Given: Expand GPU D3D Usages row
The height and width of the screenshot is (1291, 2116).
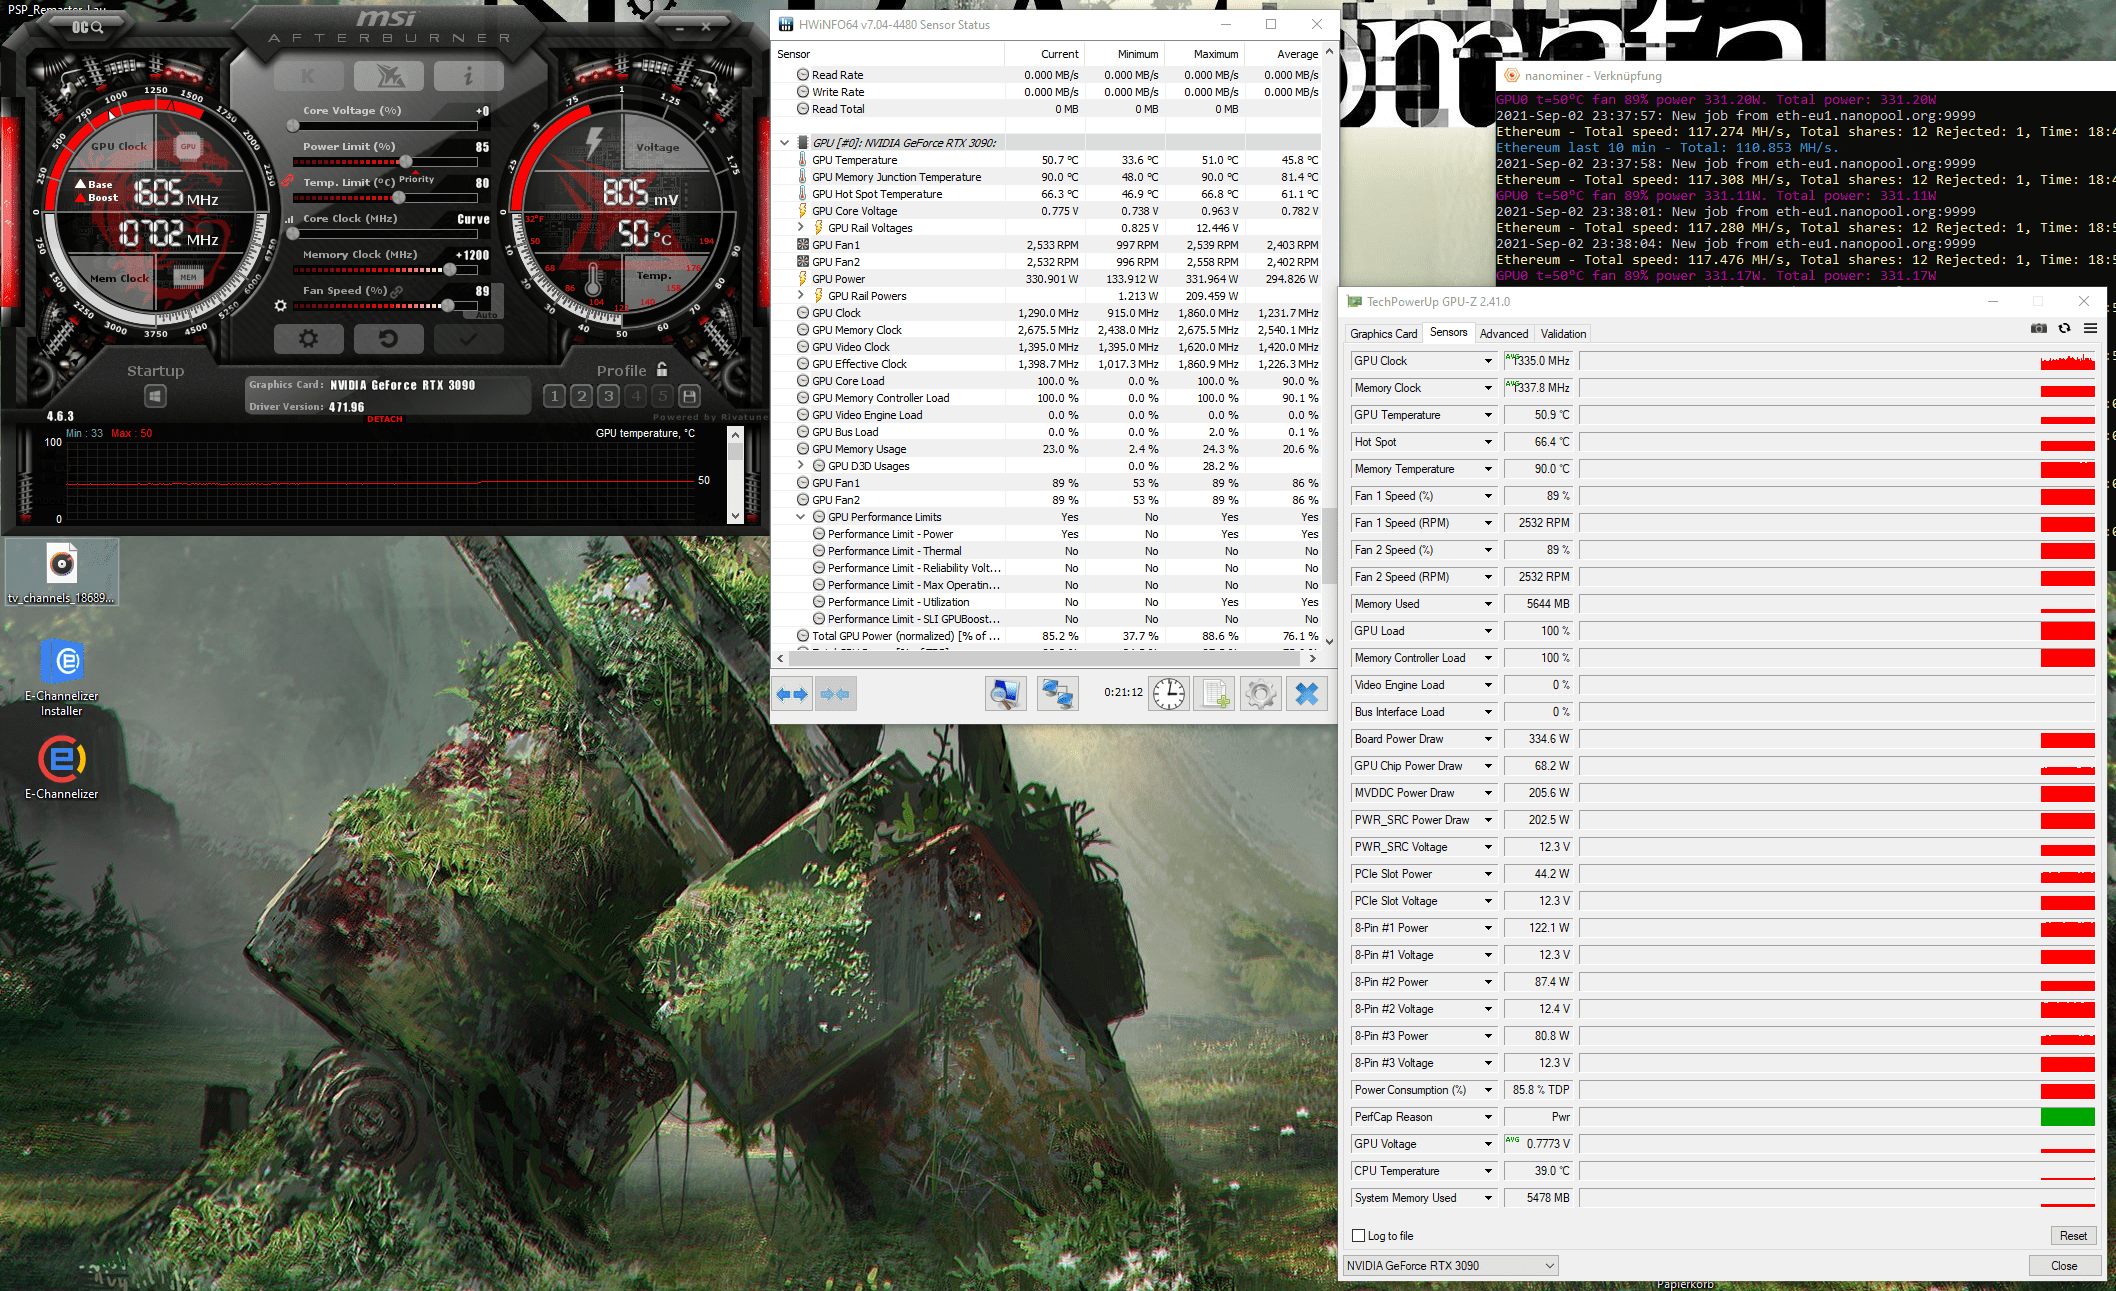Looking at the screenshot, I should [801, 466].
